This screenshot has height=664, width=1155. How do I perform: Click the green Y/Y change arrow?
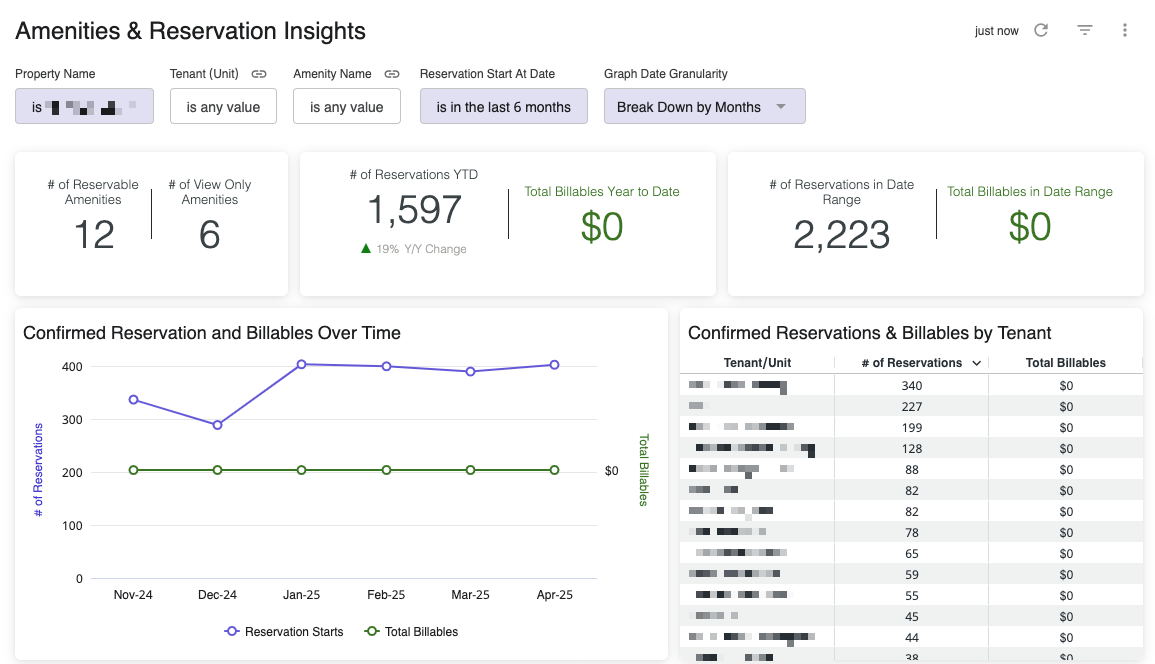click(366, 249)
